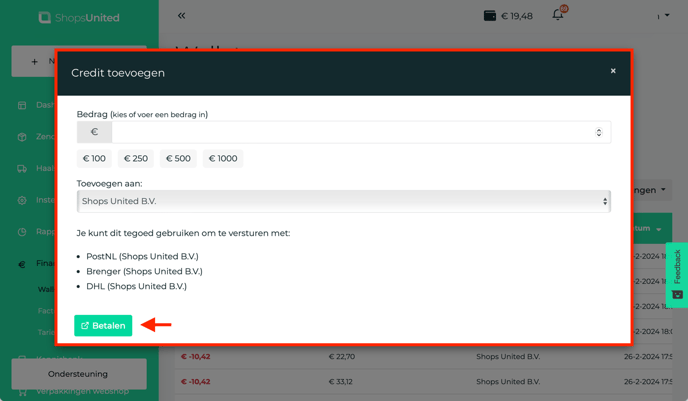Click the shopping cart webshop sidebar icon
This screenshot has width=688, height=401.
coord(22,392)
